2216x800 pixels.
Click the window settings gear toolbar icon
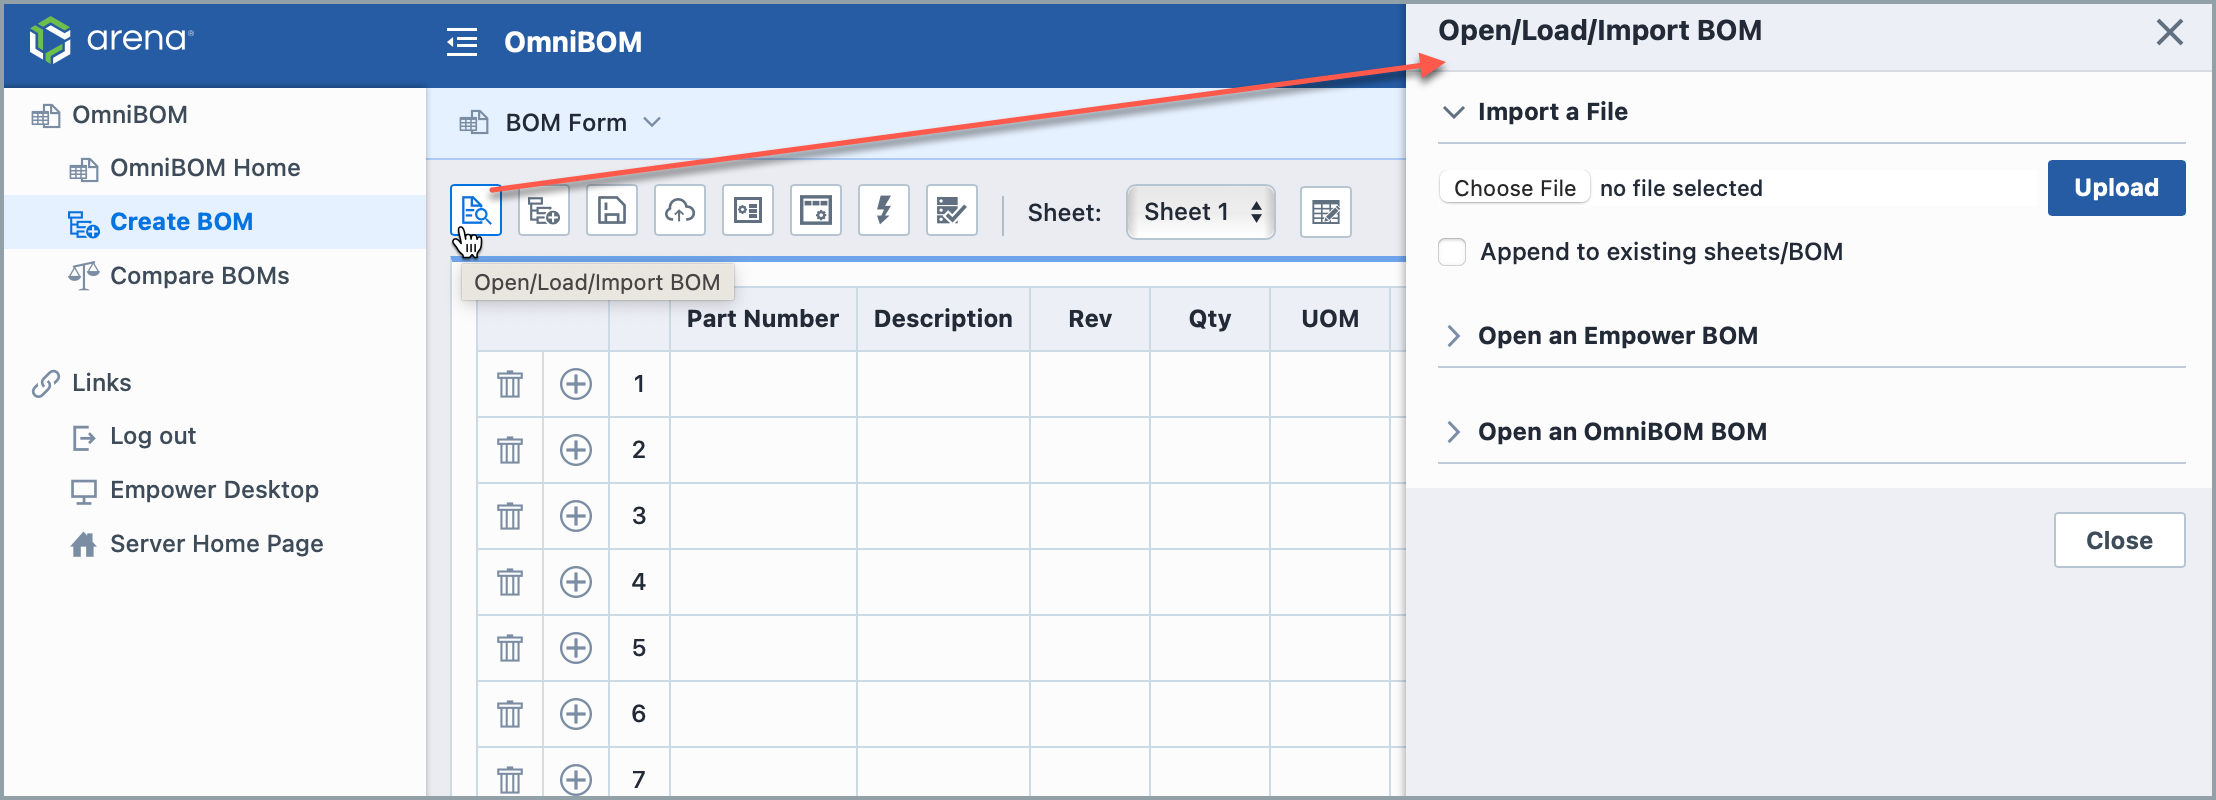[815, 211]
